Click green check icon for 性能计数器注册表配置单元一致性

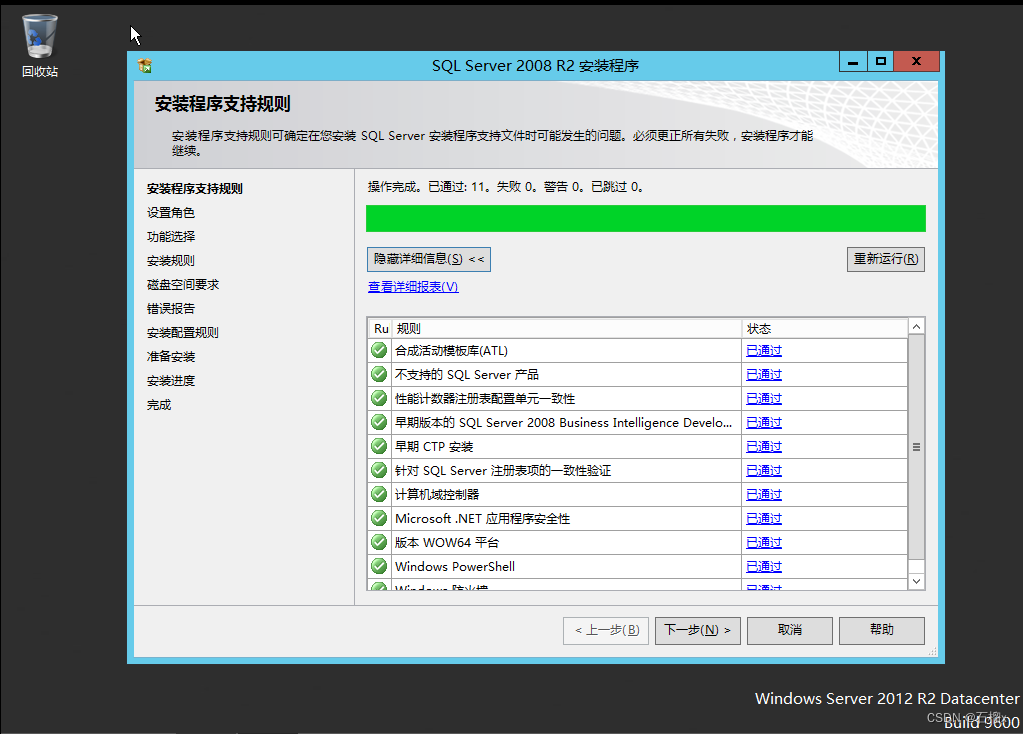tap(379, 398)
